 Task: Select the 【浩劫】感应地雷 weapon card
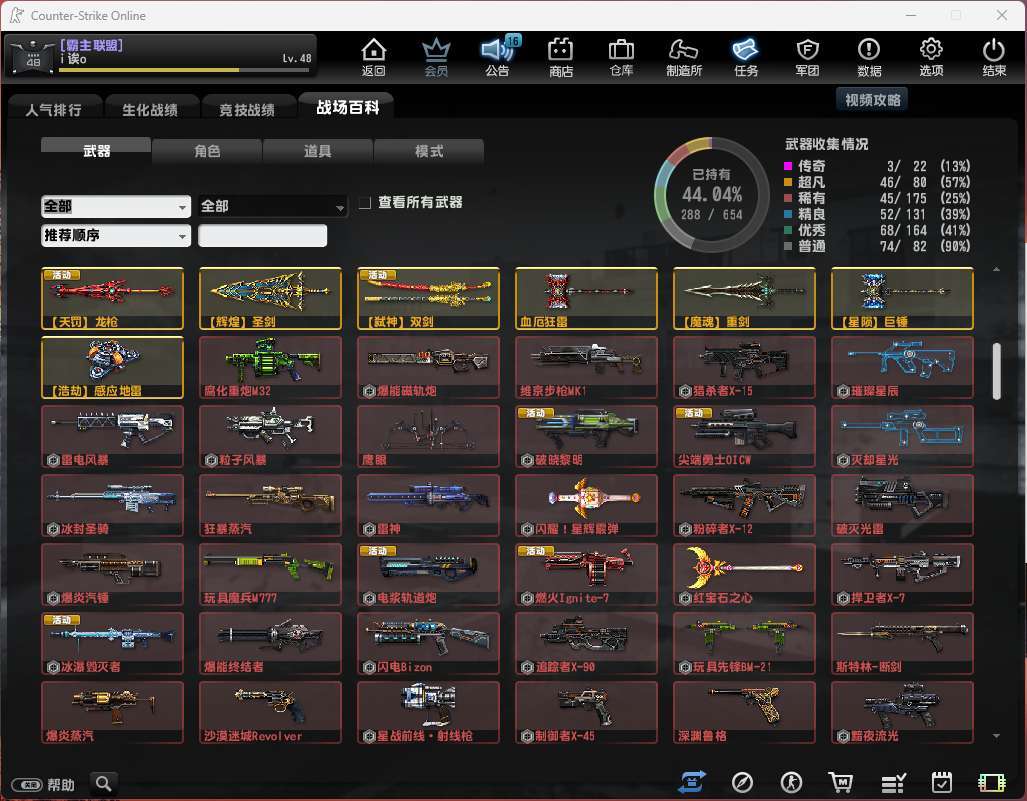click(x=113, y=367)
